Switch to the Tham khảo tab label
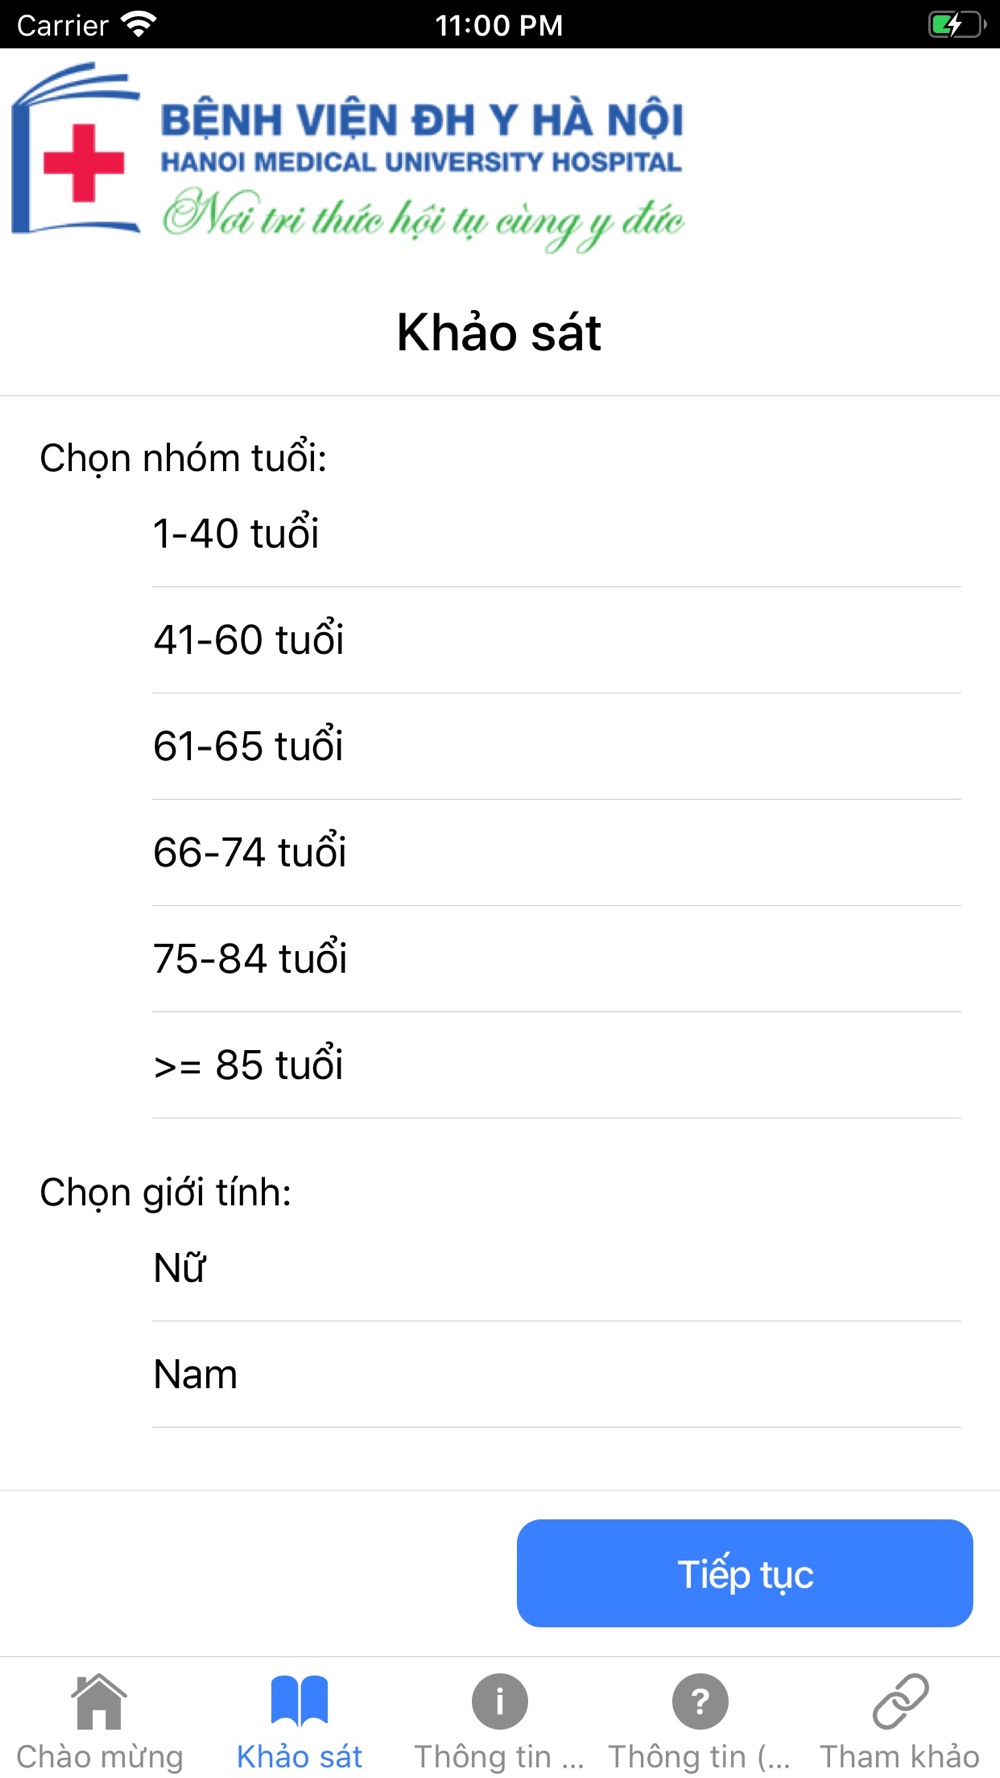 click(x=900, y=1756)
